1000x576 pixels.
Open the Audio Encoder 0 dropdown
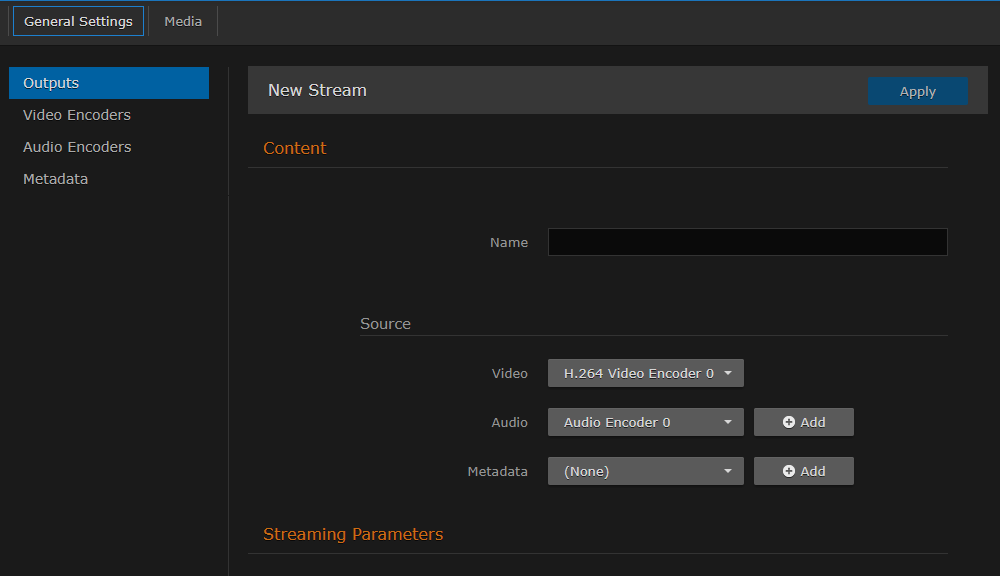[645, 421]
